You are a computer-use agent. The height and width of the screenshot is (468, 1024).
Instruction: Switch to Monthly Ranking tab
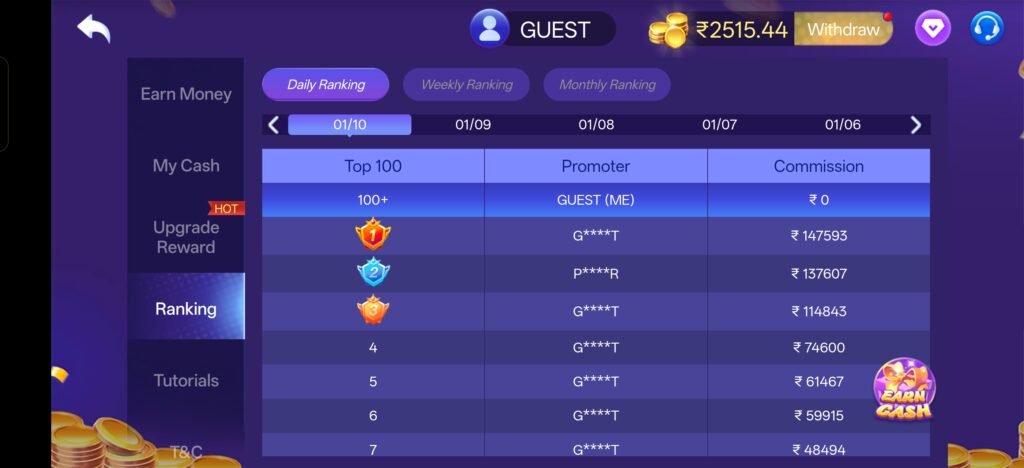[x=607, y=85]
